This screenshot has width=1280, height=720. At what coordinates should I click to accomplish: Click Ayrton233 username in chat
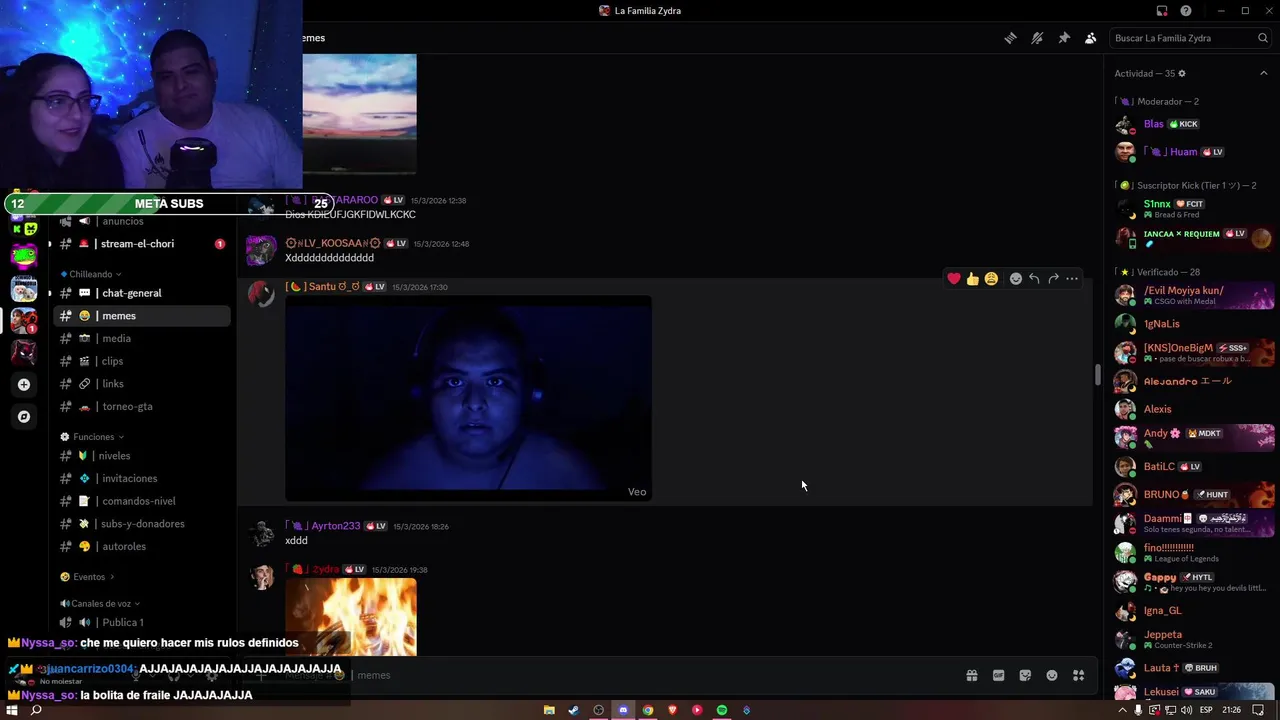point(322,526)
